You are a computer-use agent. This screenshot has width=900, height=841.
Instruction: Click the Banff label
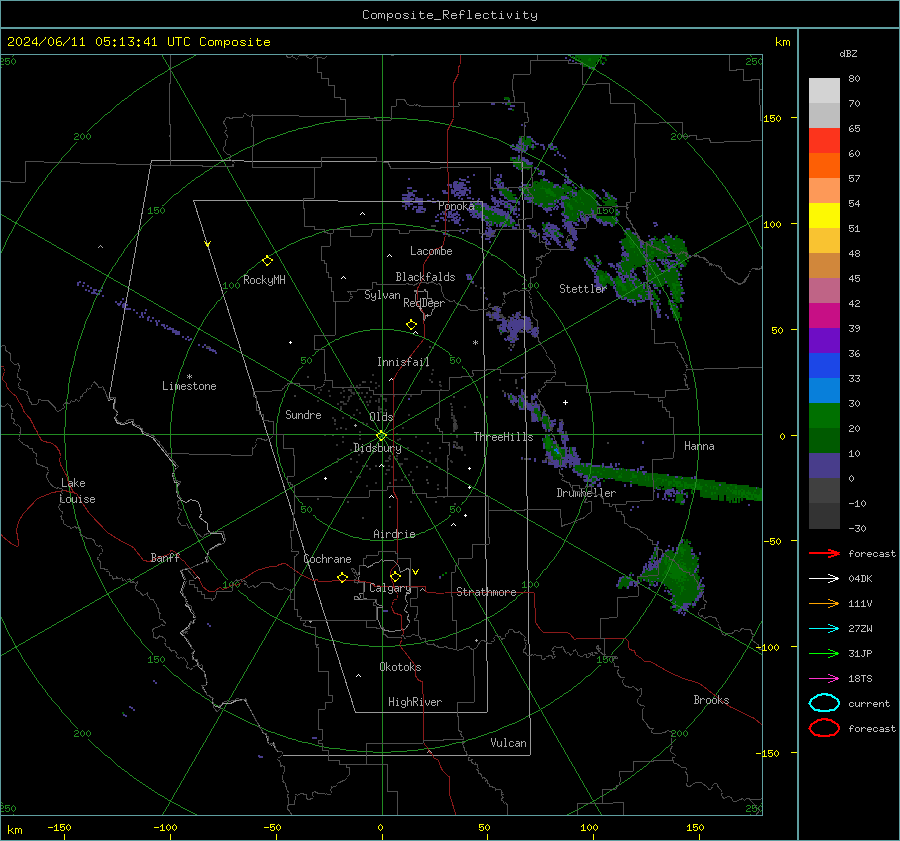165,558
